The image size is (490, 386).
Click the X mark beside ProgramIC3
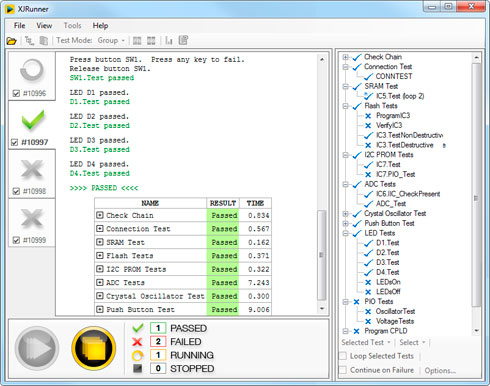point(368,116)
